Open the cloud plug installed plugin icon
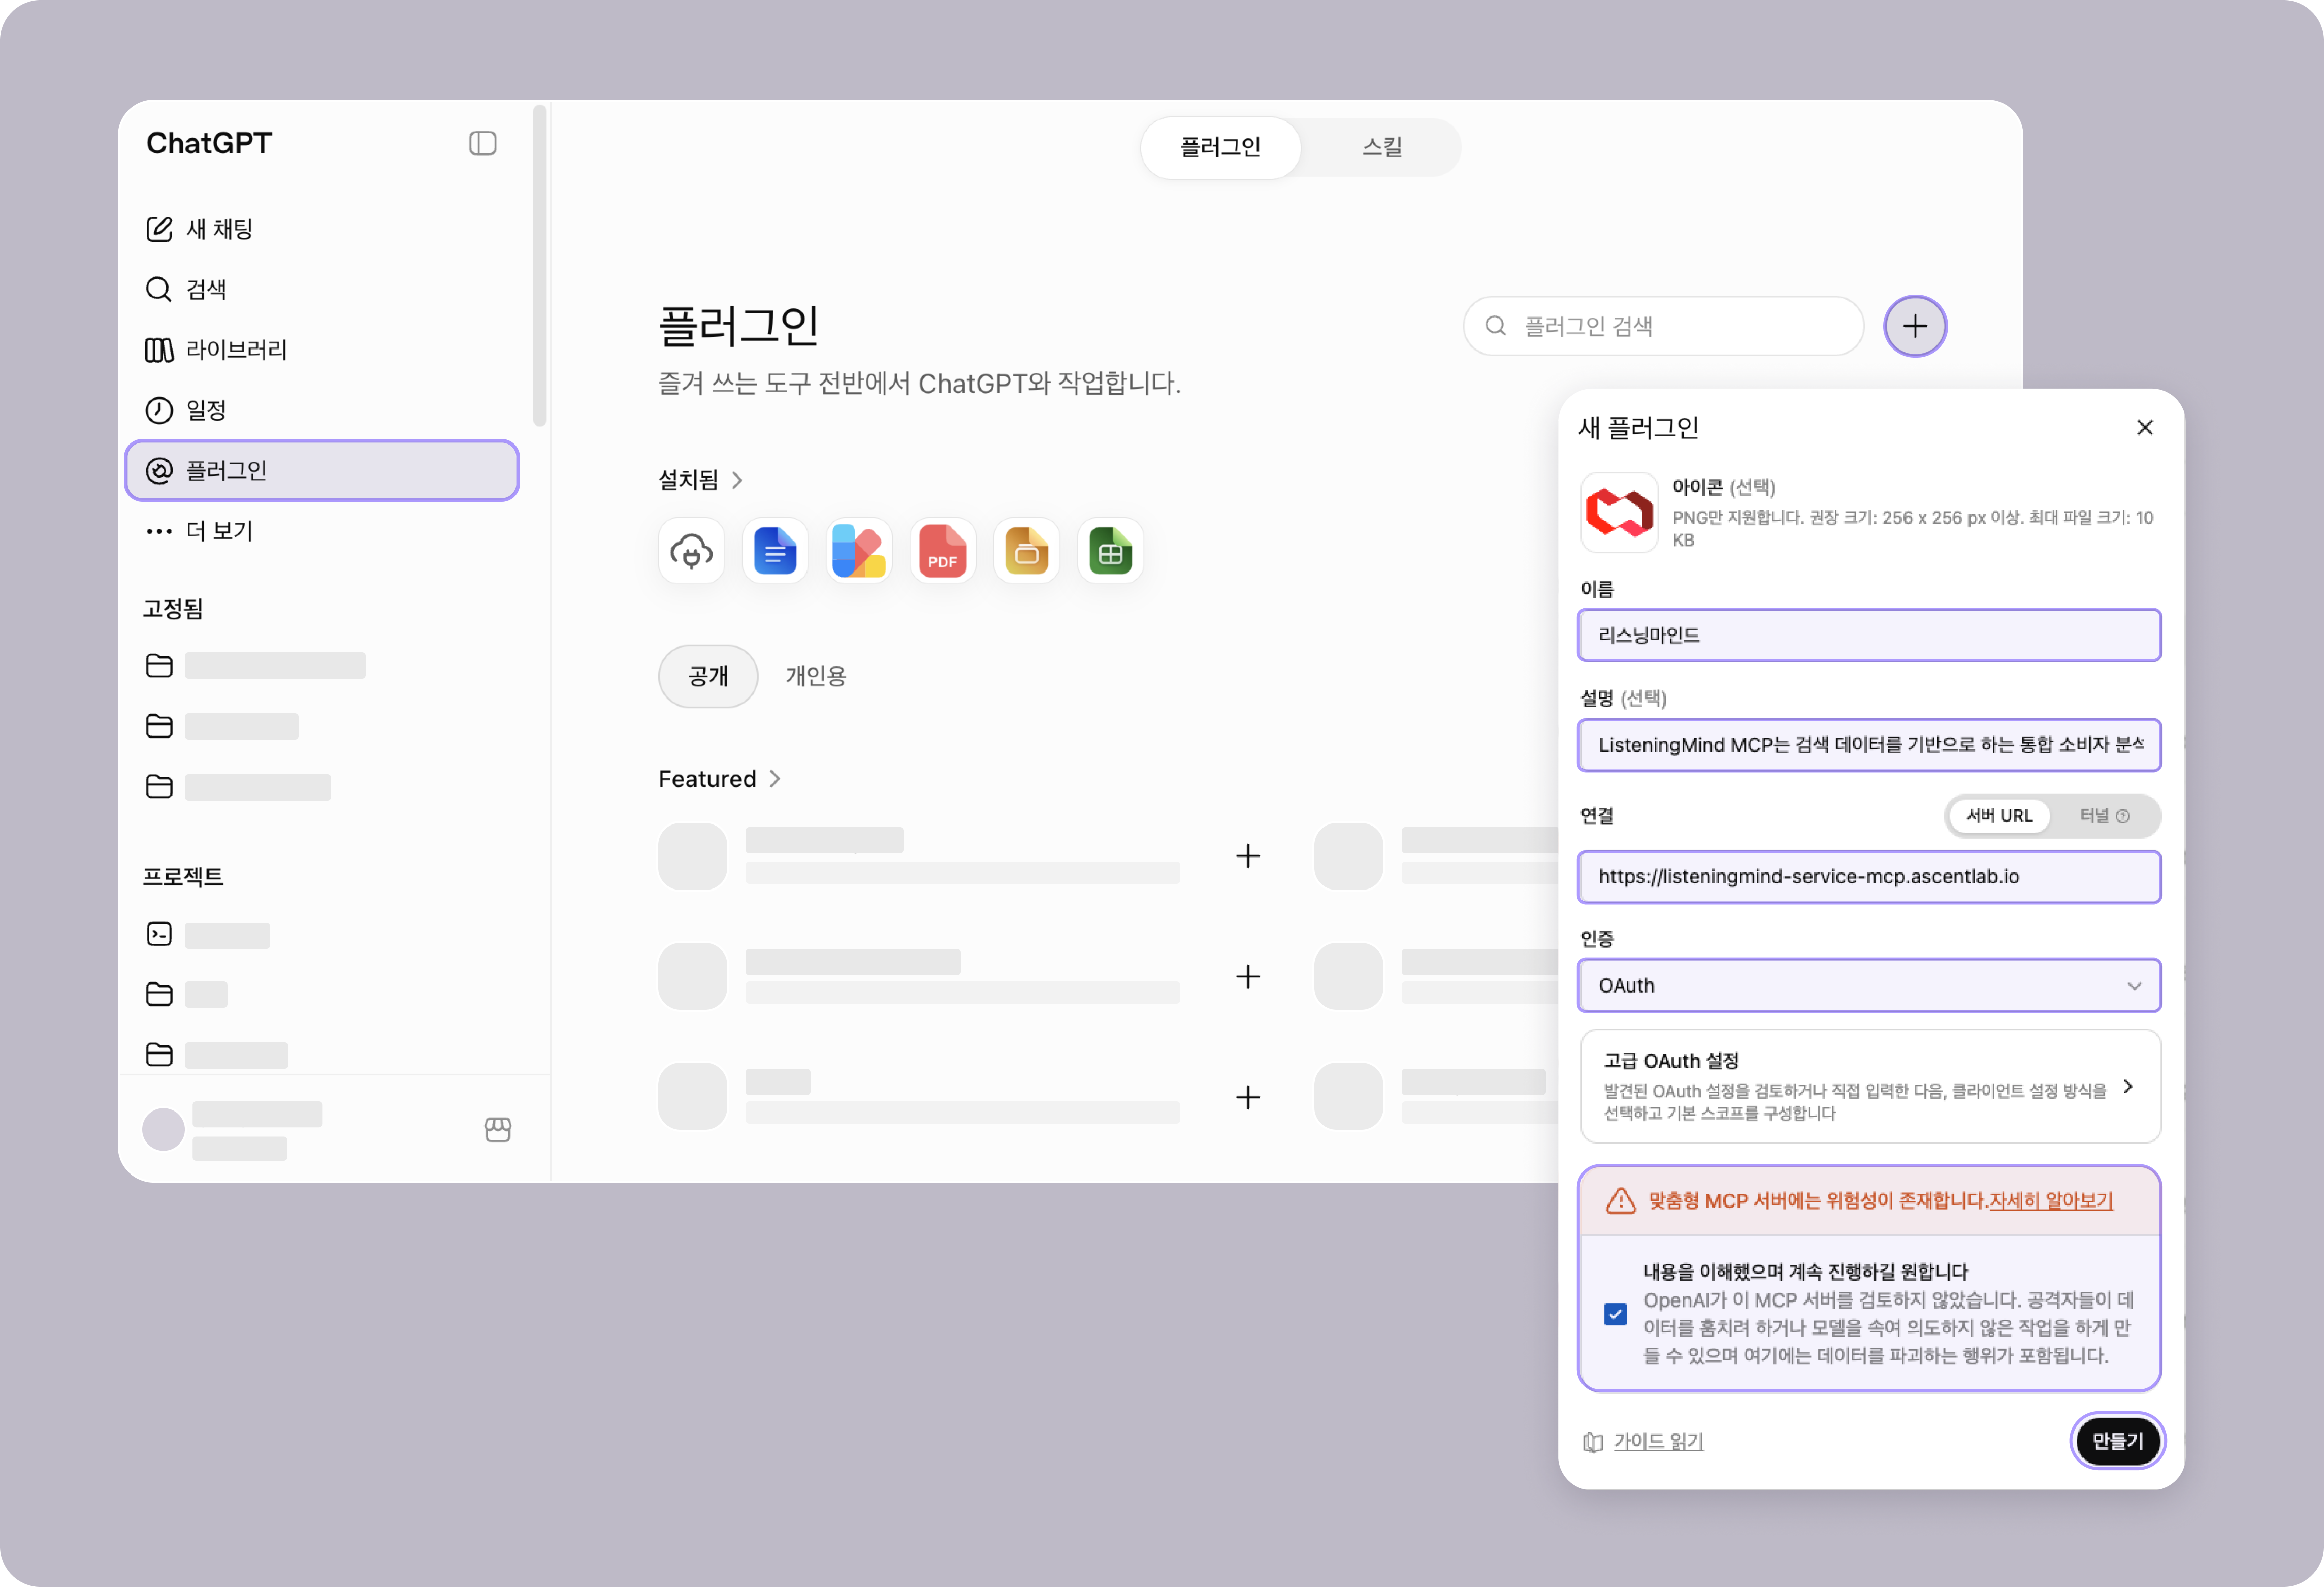2324x1587 pixels. tap(691, 551)
